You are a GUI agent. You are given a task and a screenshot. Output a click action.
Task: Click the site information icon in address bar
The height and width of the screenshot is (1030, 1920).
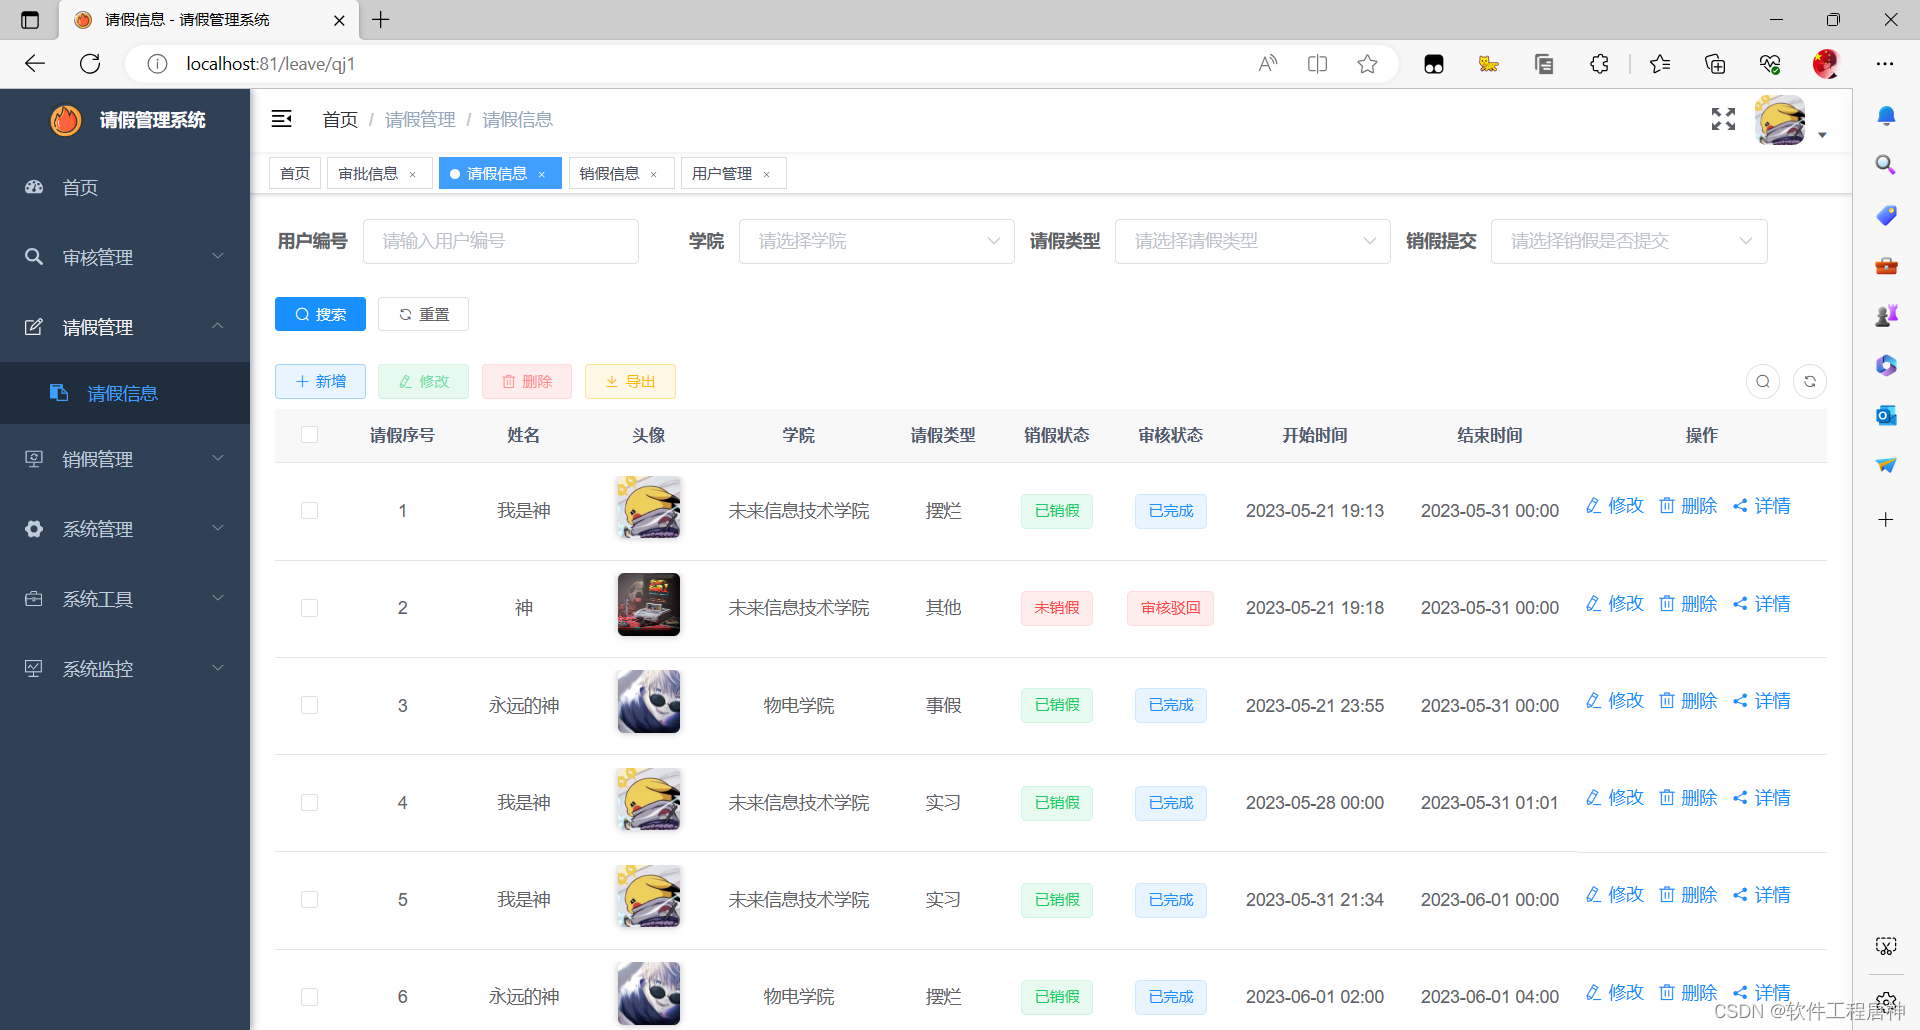pyautogui.click(x=157, y=64)
